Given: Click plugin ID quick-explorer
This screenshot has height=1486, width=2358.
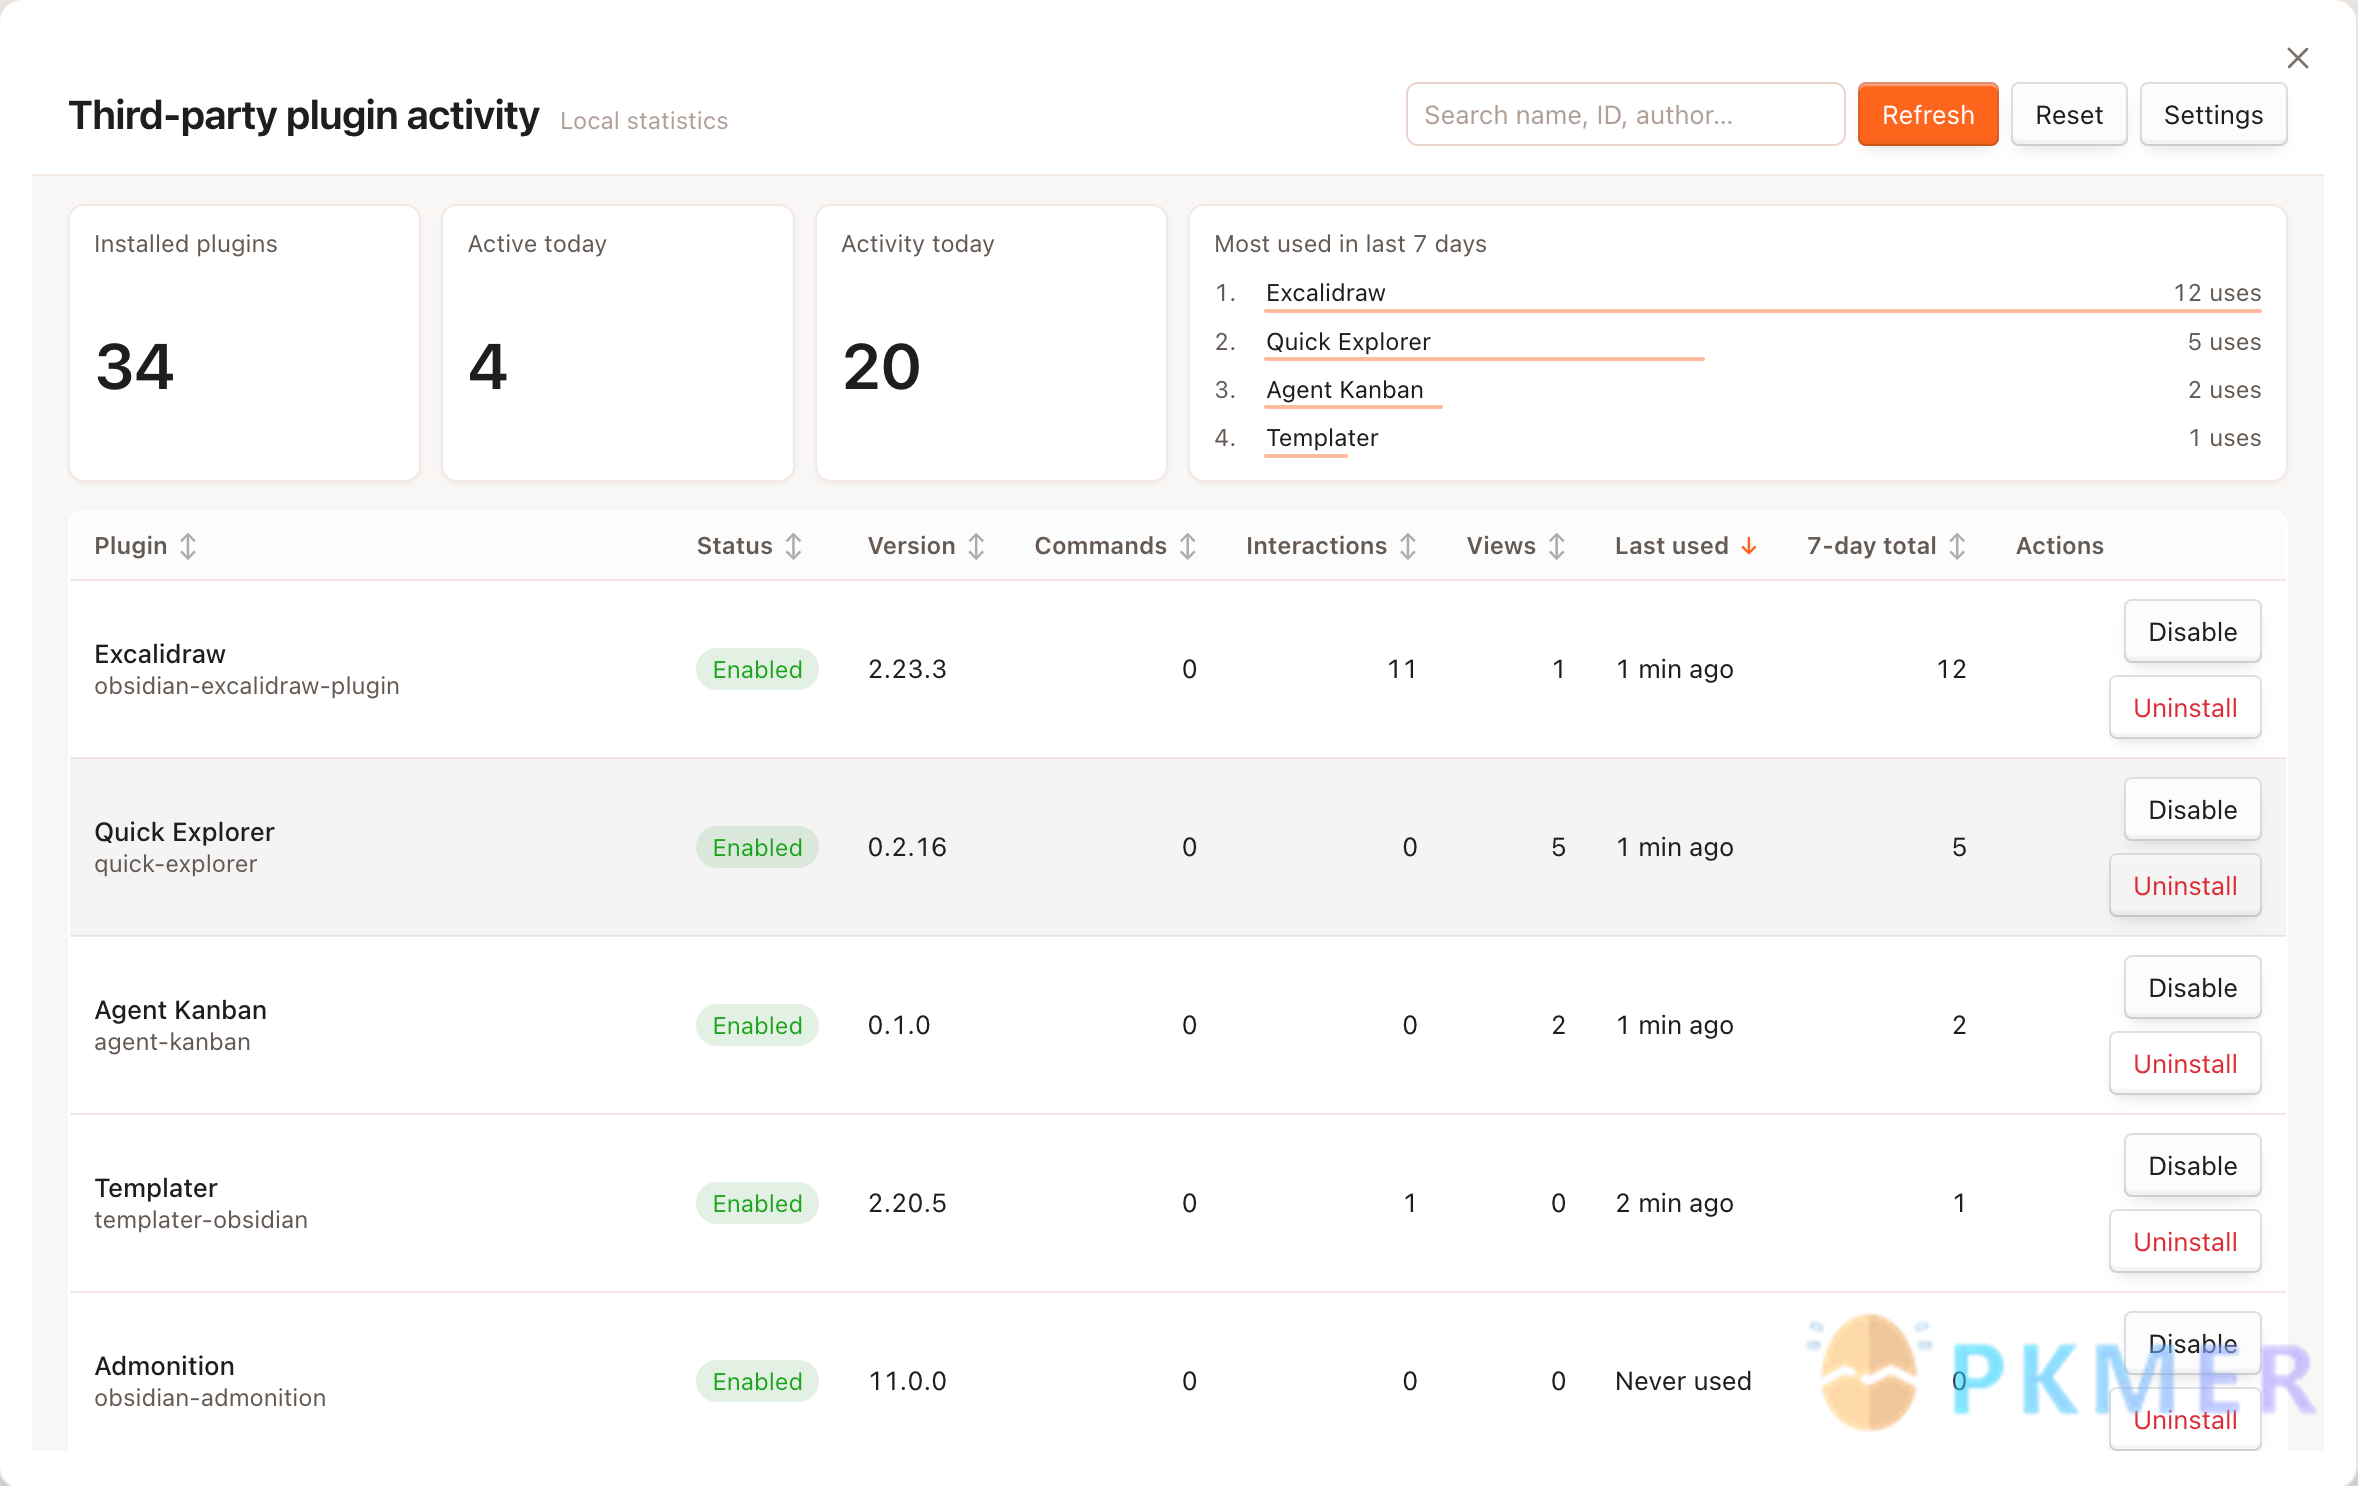Looking at the screenshot, I should (176, 864).
